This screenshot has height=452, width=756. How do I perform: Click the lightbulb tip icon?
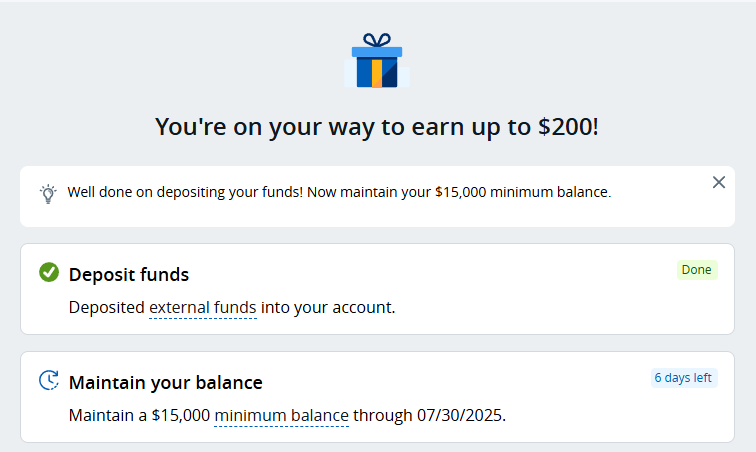48,194
